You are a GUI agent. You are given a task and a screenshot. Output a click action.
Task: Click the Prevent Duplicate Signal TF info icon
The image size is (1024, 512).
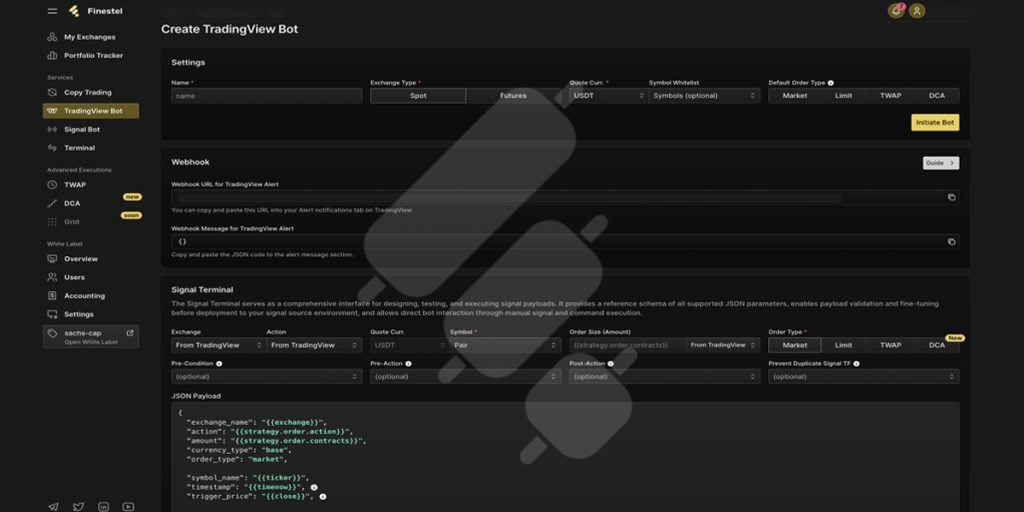click(x=856, y=364)
